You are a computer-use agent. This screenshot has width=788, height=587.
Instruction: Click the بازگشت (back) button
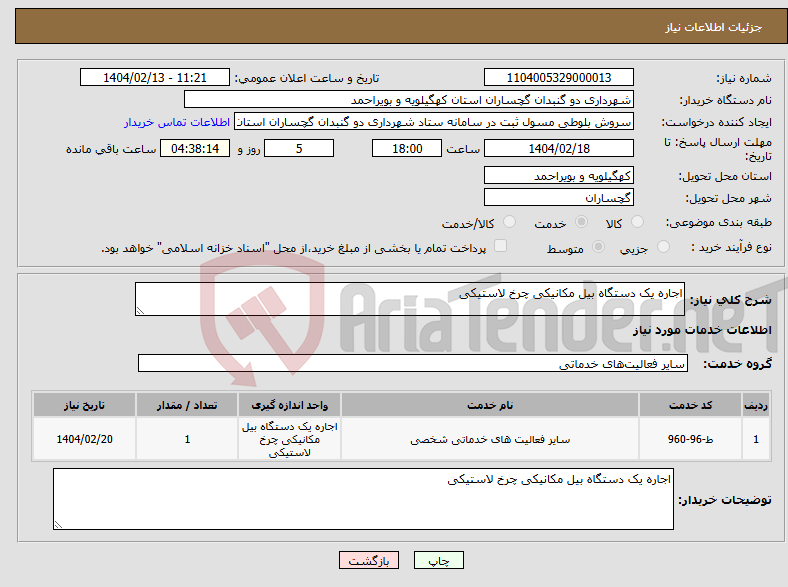point(369,560)
